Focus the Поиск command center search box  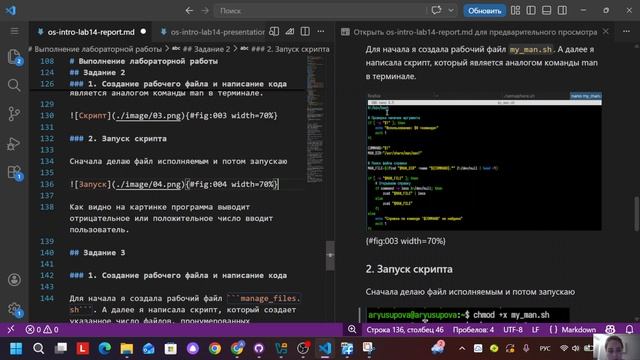pyautogui.click(x=320, y=11)
